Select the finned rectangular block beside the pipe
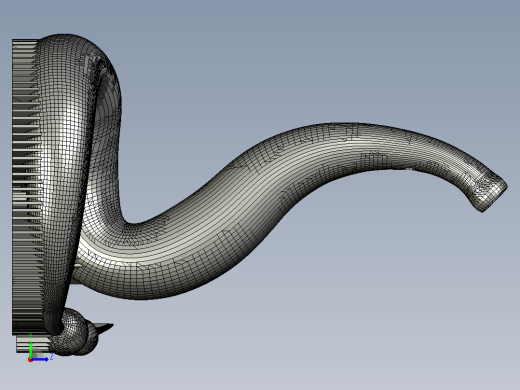 tap(27, 187)
